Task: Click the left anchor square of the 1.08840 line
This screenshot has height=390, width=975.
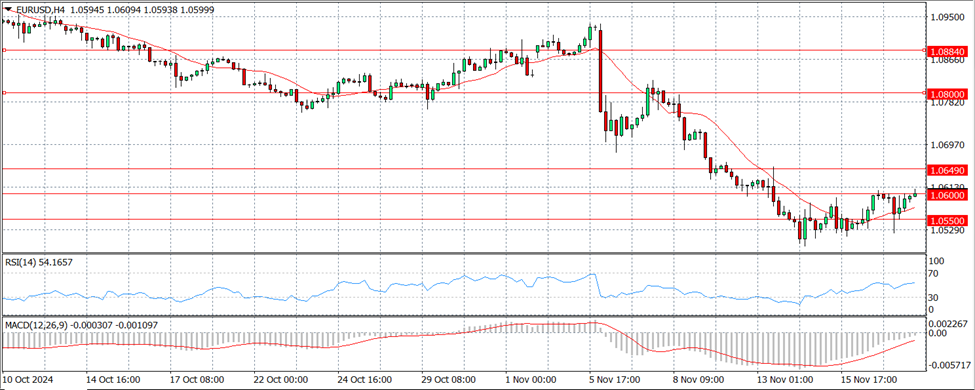Action: 4,50
